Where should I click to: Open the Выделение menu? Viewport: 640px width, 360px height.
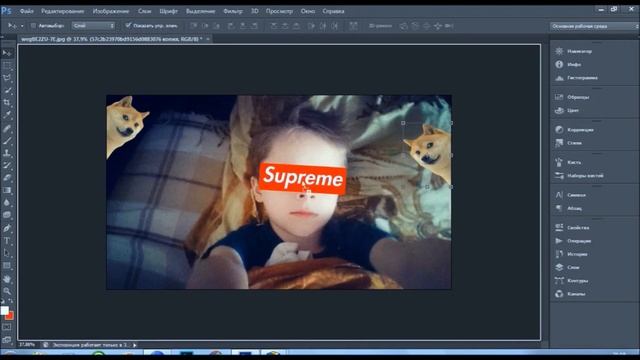point(200,11)
